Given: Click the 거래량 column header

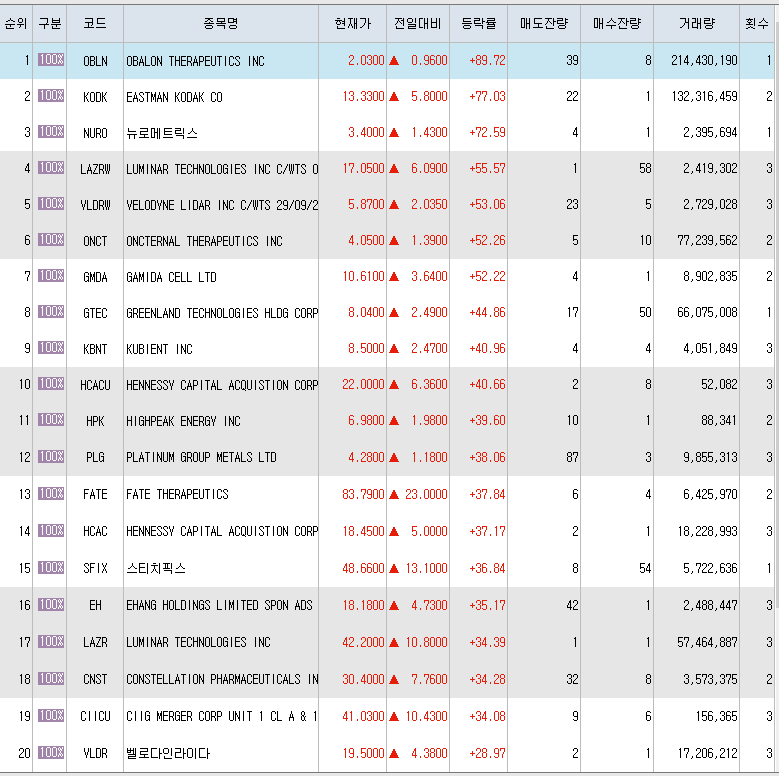Looking at the screenshot, I should point(697,23).
